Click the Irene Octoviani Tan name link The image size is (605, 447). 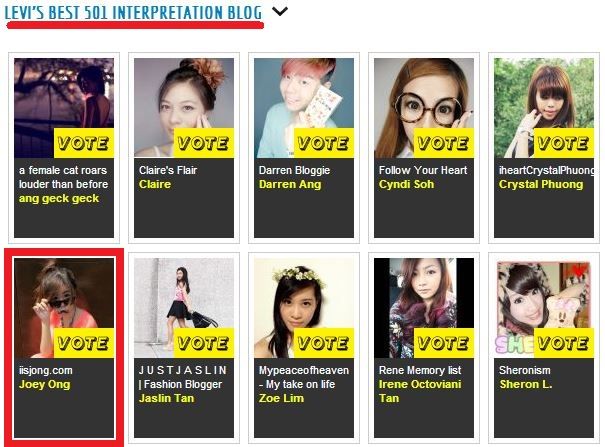420,391
